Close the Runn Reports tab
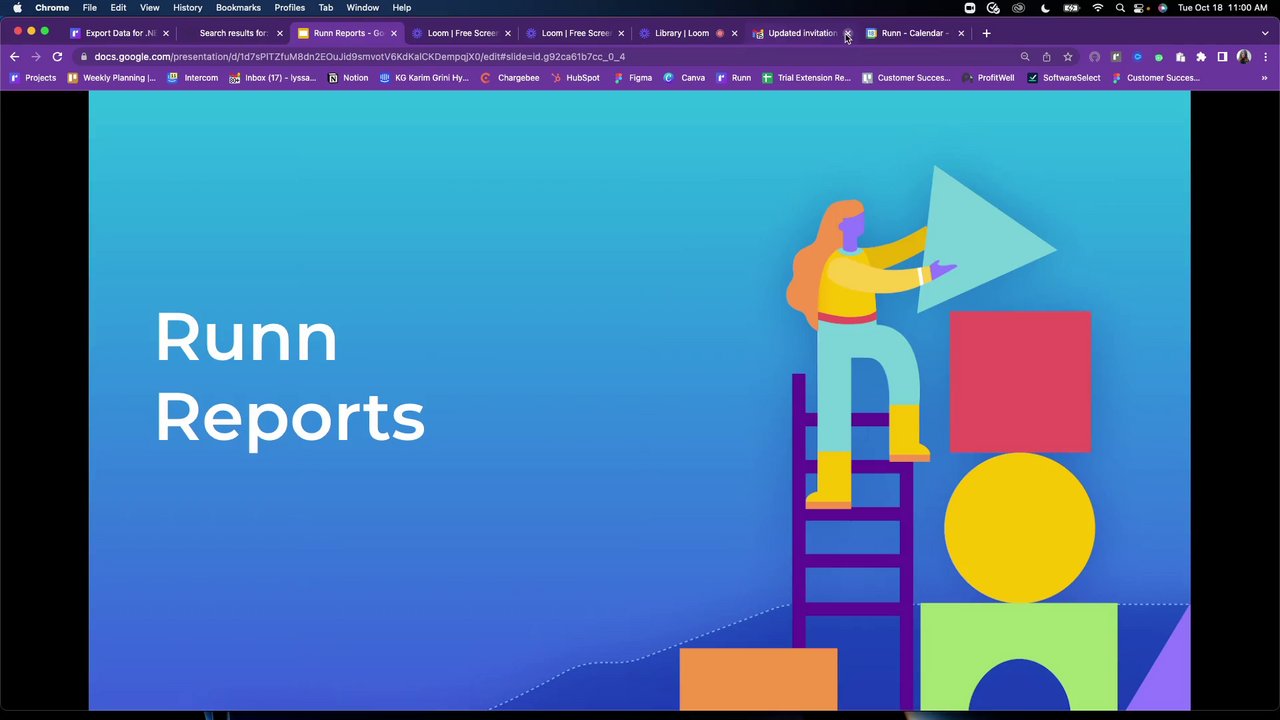This screenshot has width=1280, height=720. (x=393, y=33)
